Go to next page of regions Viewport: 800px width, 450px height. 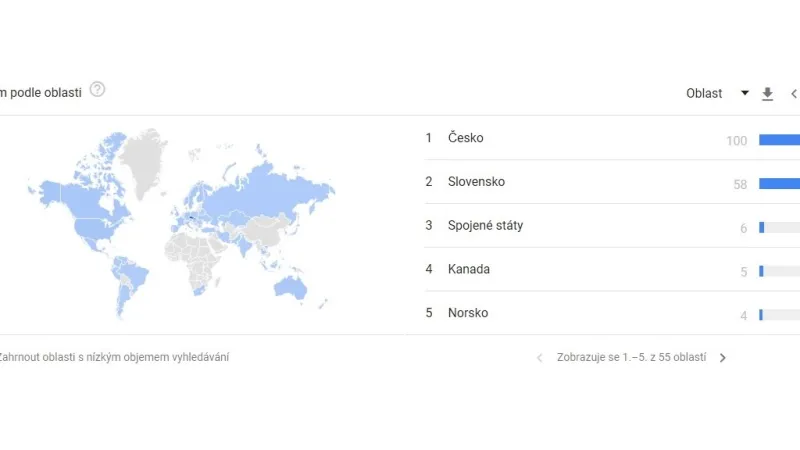723,358
